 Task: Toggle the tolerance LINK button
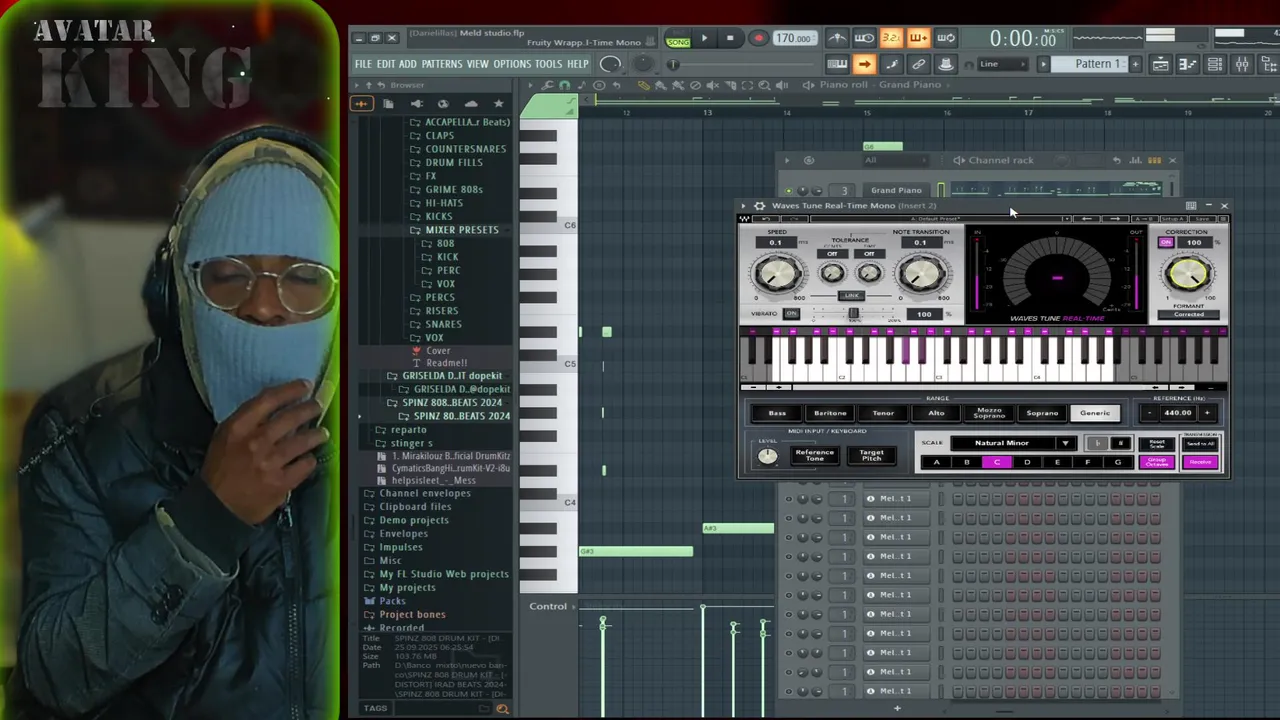point(851,296)
